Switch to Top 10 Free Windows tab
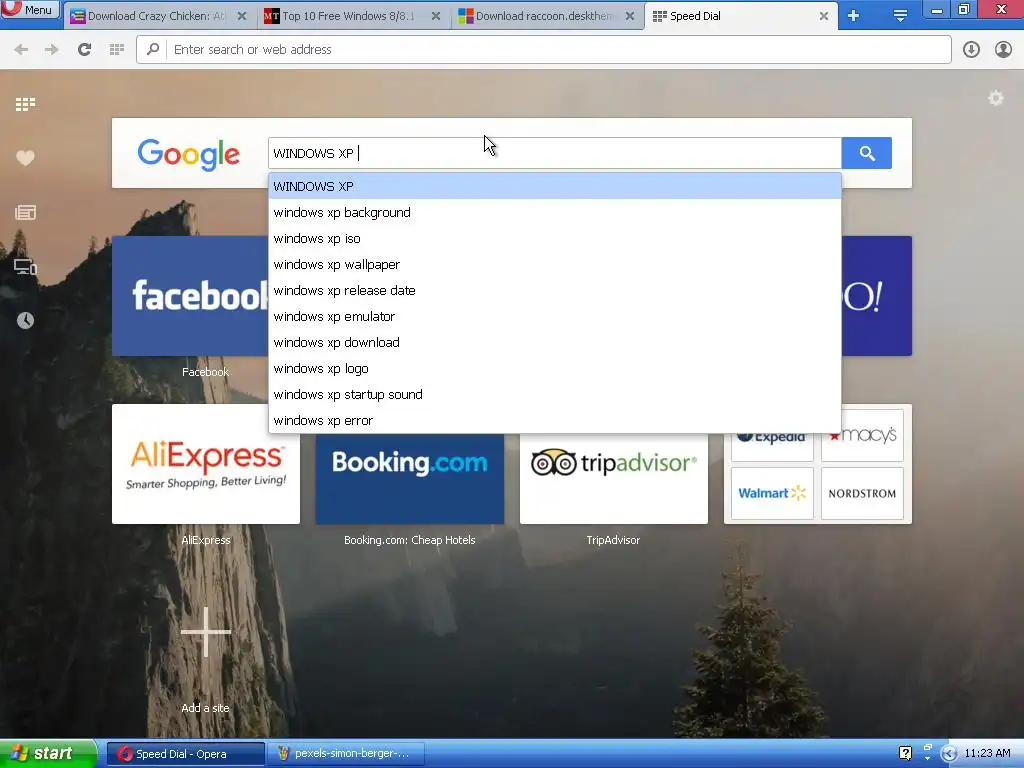1024x768 pixels. point(347,16)
